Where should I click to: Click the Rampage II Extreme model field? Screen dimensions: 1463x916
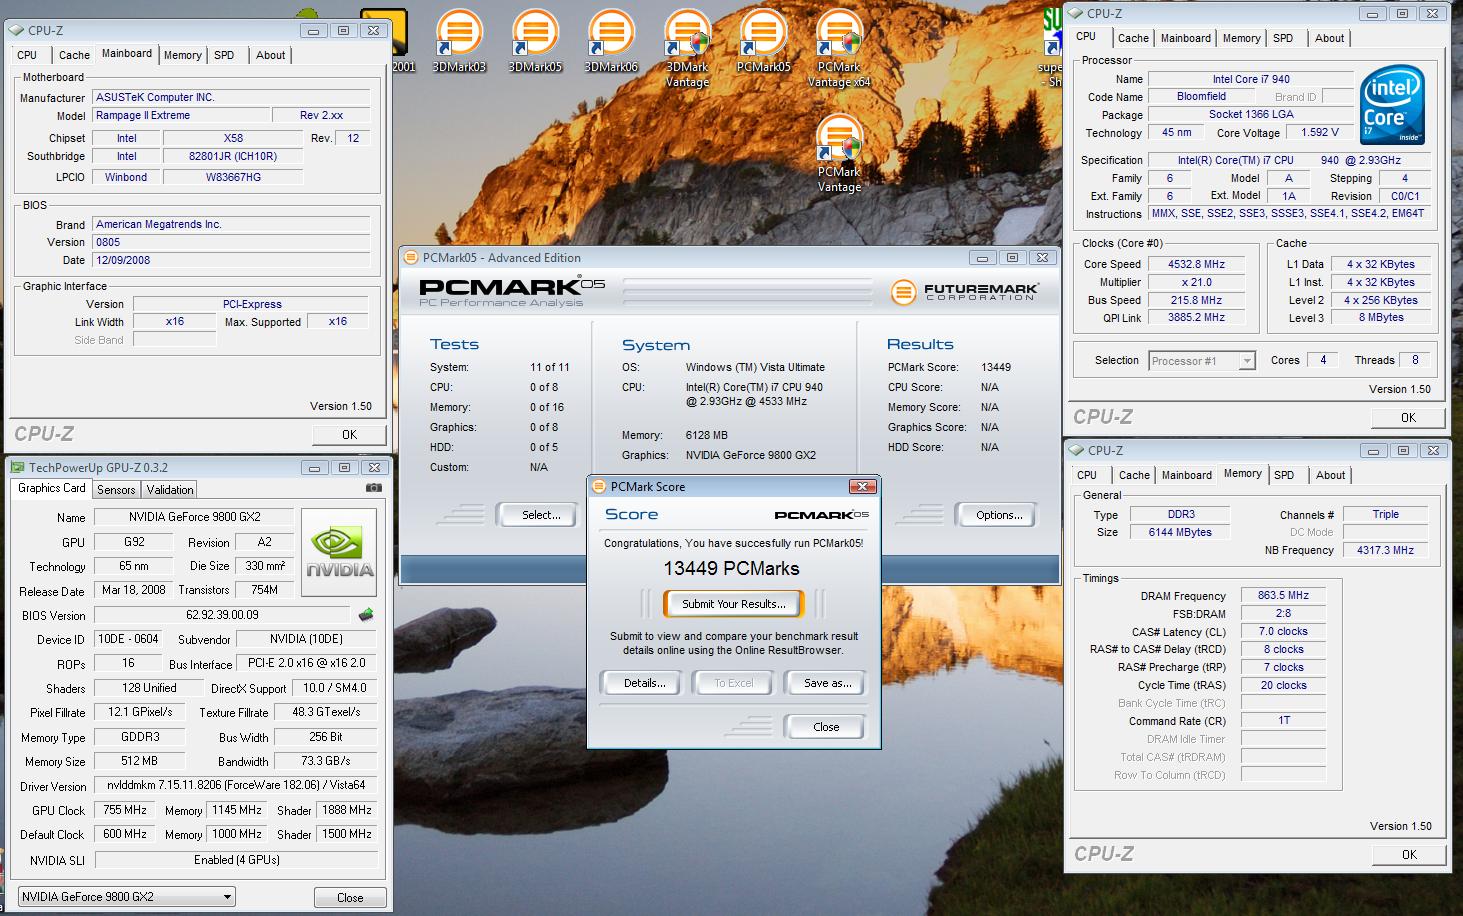pos(180,115)
